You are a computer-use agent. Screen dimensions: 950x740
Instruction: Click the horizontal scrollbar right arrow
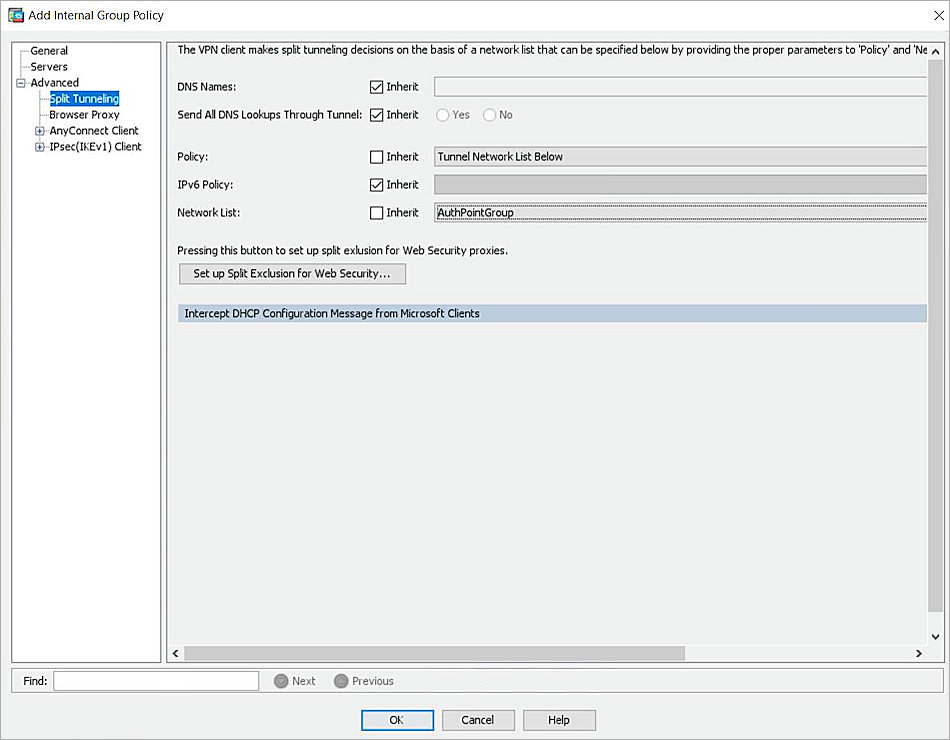pyautogui.click(x=918, y=653)
